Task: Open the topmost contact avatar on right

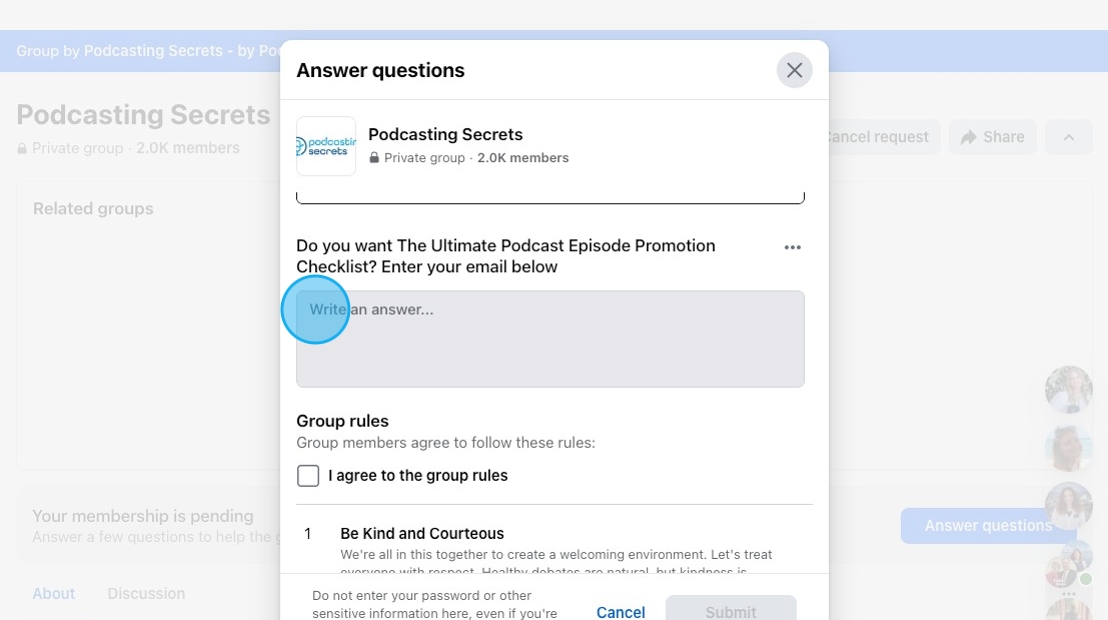Action: pos(1068,389)
